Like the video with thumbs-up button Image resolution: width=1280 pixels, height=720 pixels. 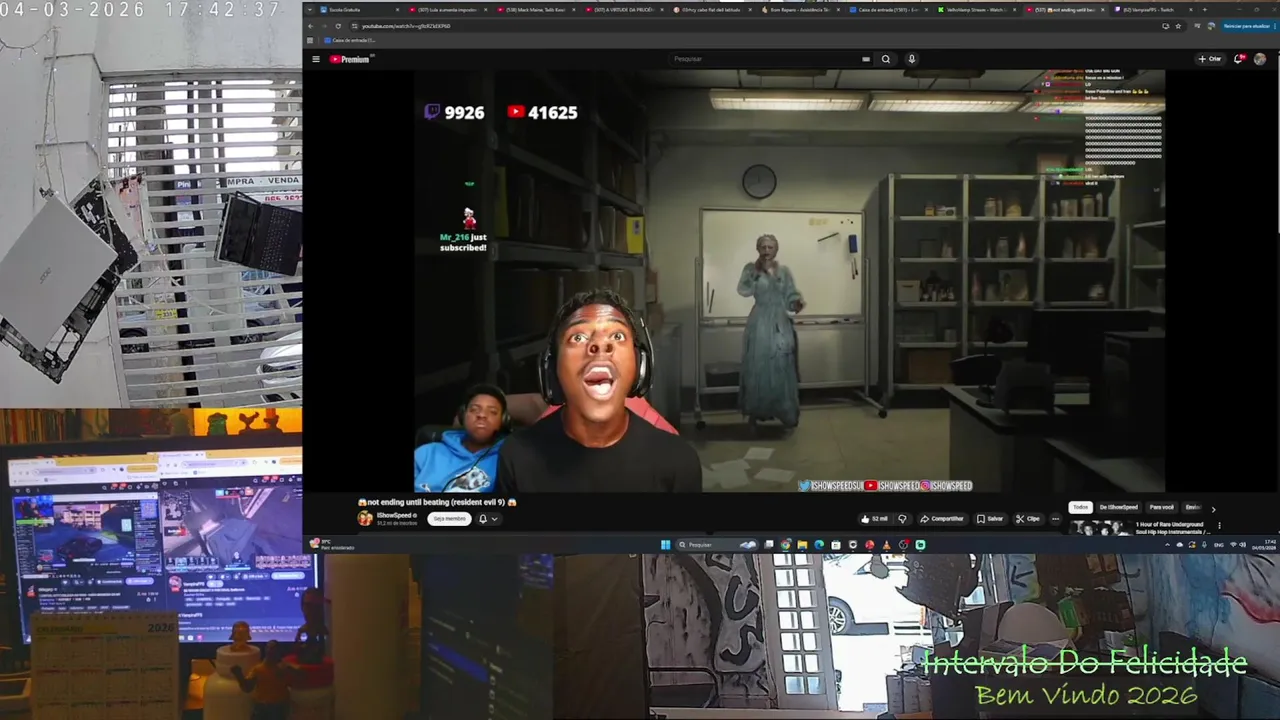coord(874,519)
